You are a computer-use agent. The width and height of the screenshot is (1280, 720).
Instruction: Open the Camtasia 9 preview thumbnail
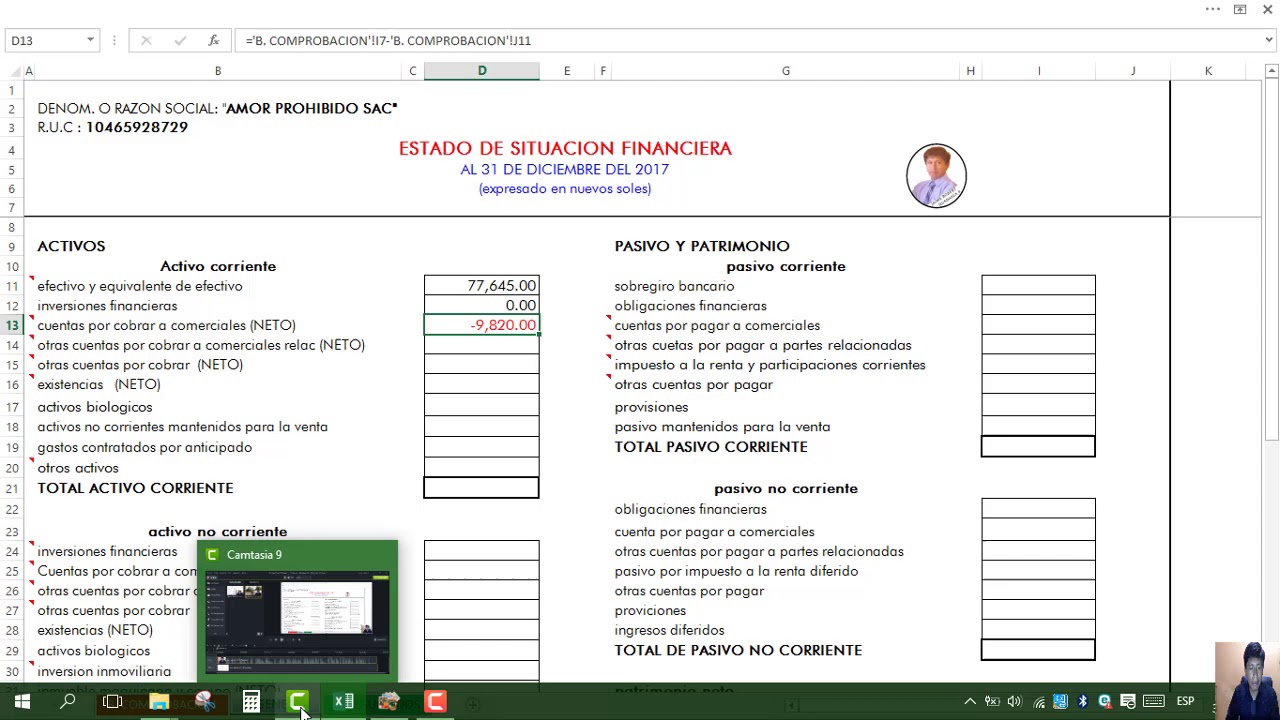point(298,624)
